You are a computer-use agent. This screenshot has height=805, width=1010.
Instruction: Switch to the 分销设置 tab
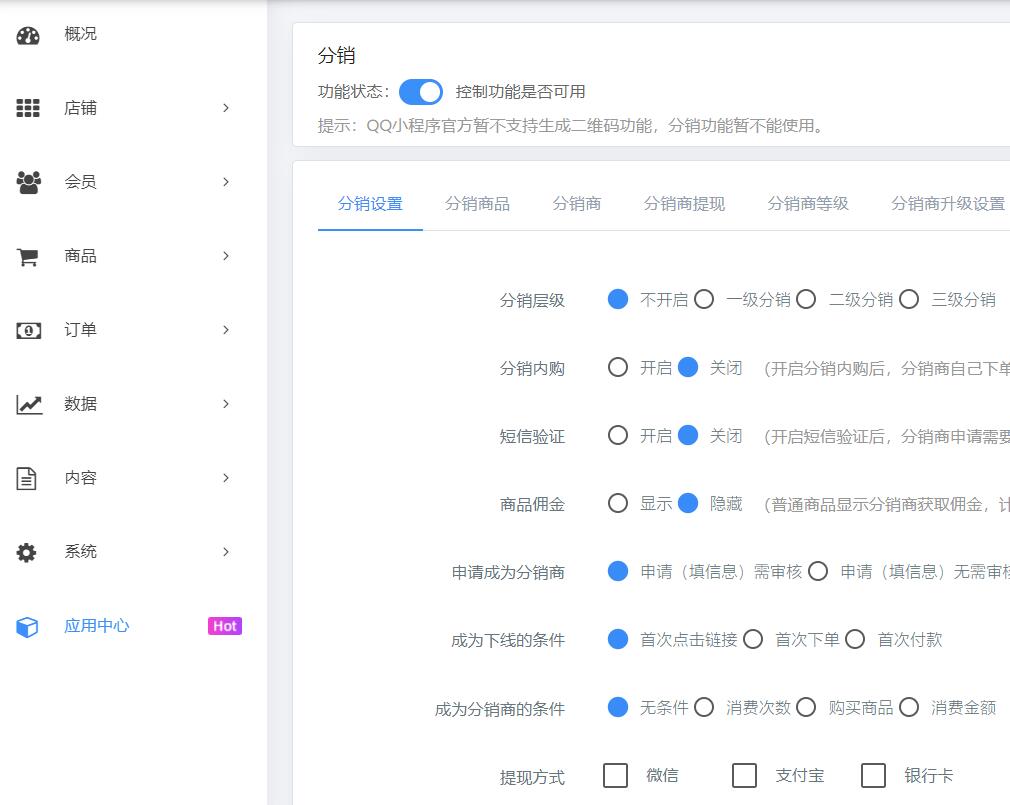pos(370,204)
